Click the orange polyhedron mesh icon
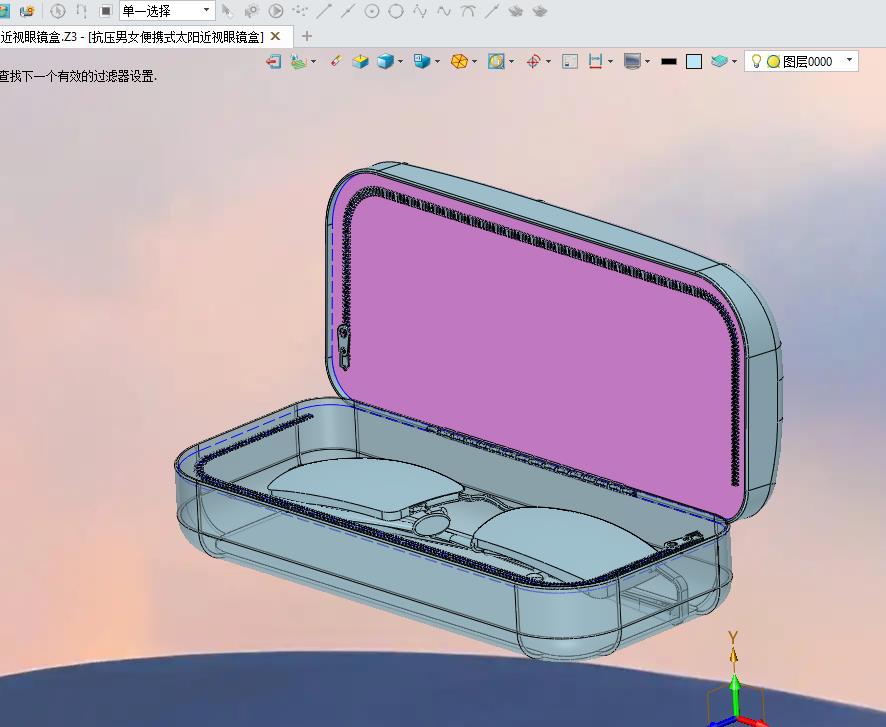886x727 pixels. click(459, 61)
